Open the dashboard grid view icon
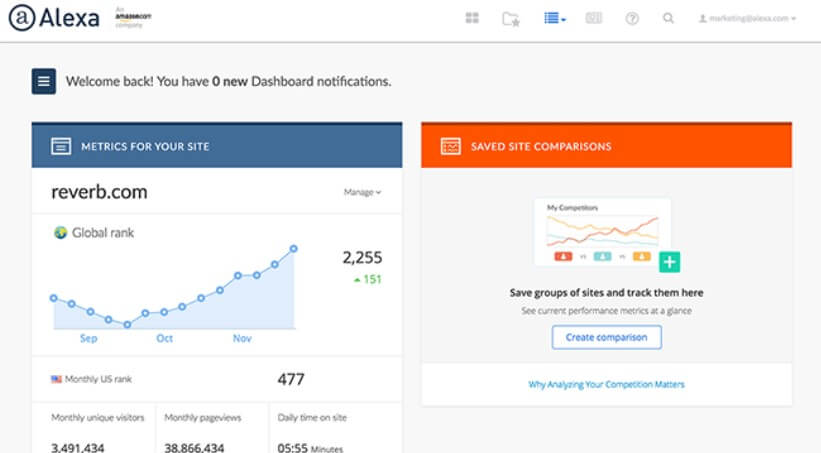 click(x=472, y=18)
